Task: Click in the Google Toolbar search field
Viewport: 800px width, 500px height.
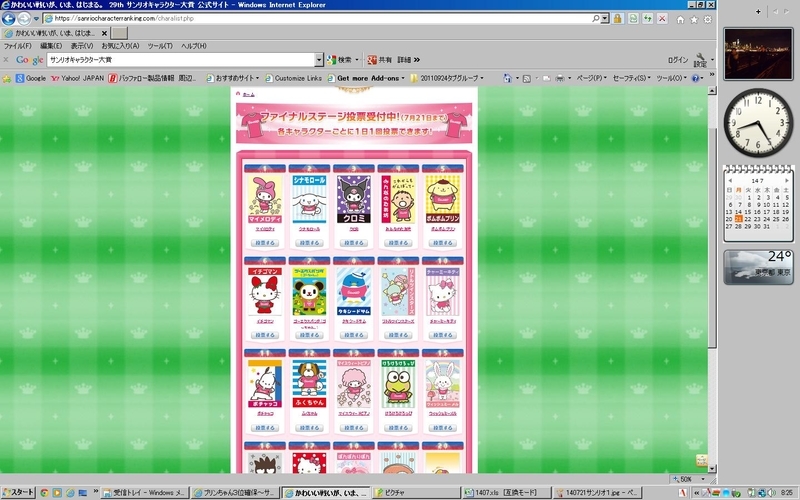Action: (181, 60)
